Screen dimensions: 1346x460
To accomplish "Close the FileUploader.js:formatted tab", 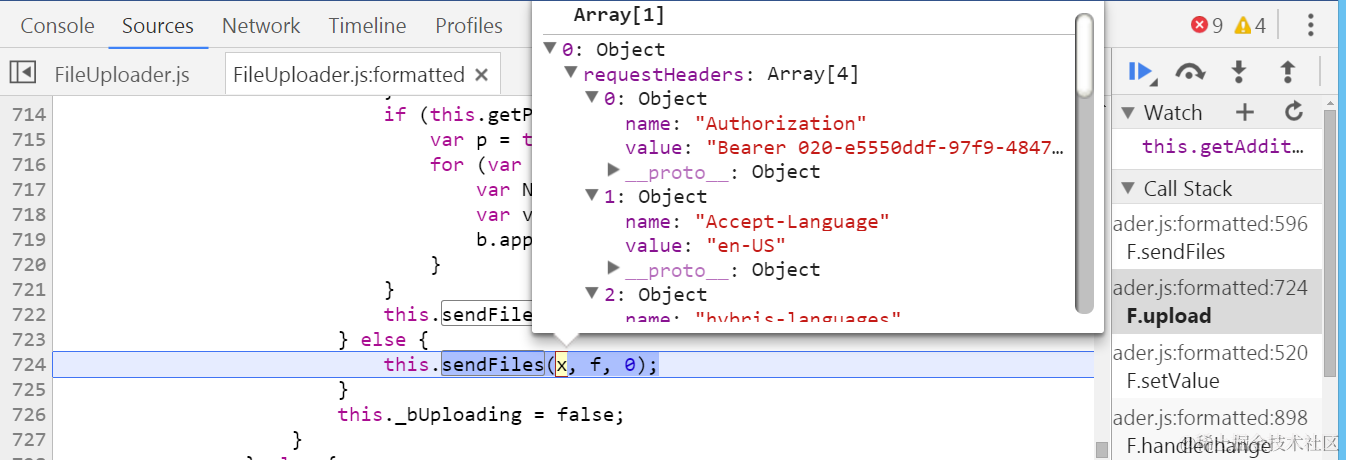I will pyautogui.click(x=481, y=75).
